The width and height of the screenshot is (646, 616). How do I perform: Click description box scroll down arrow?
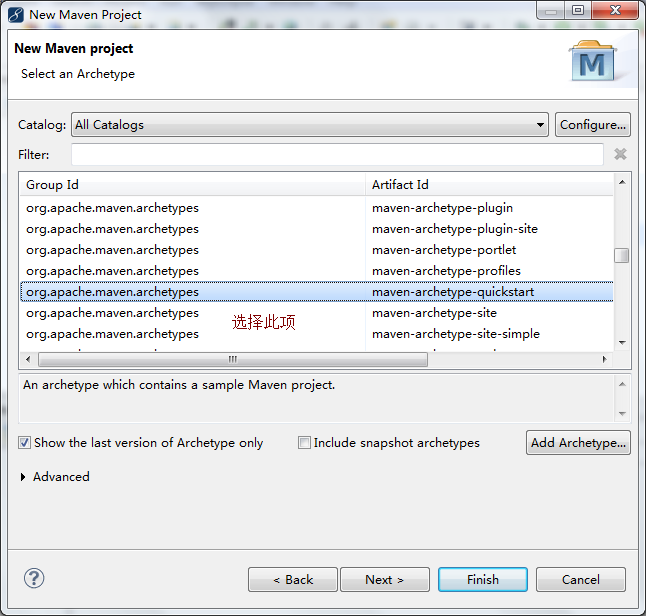coord(623,413)
